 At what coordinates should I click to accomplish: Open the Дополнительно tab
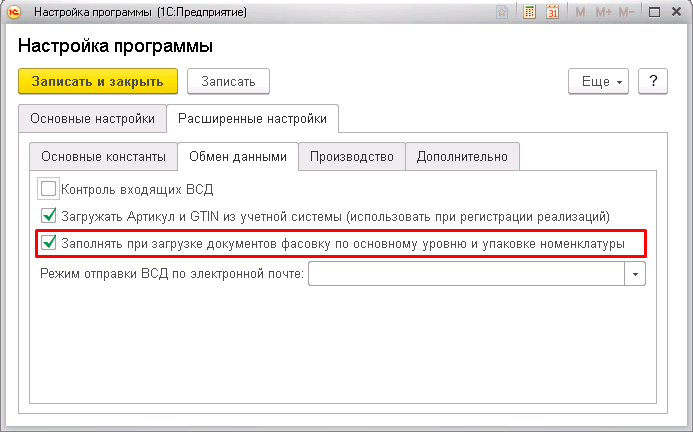[462, 157]
